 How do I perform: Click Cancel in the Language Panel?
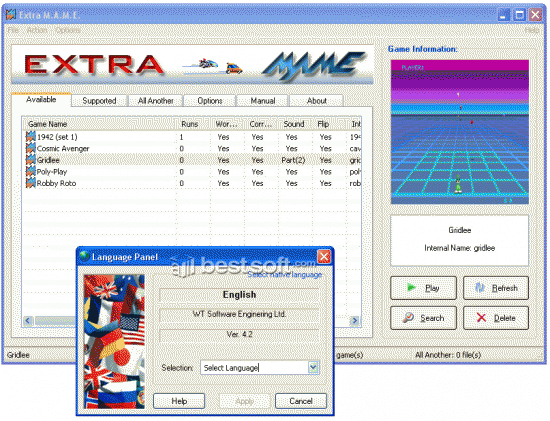pyautogui.click(x=301, y=401)
